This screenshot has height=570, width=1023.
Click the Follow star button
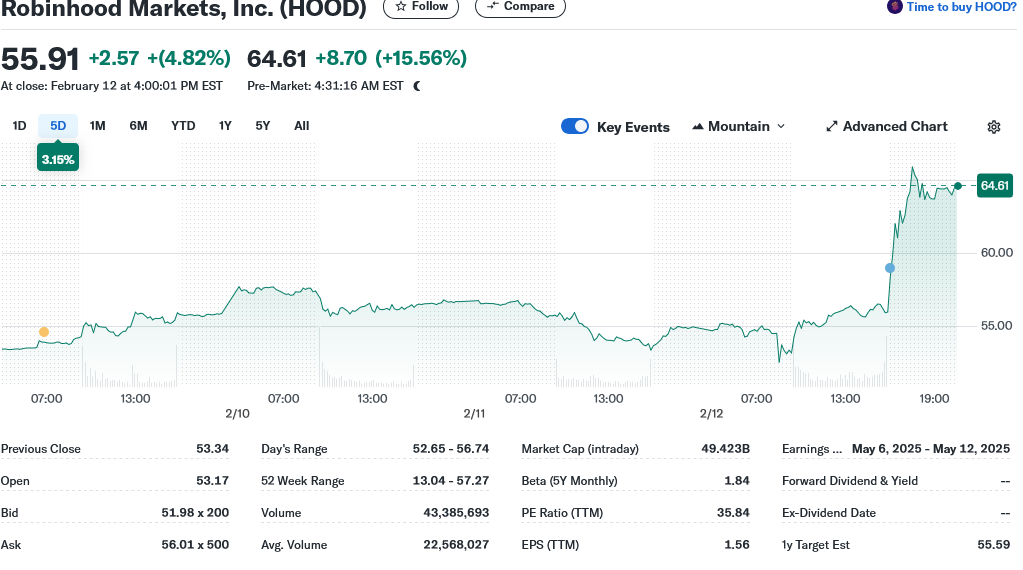click(421, 7)
